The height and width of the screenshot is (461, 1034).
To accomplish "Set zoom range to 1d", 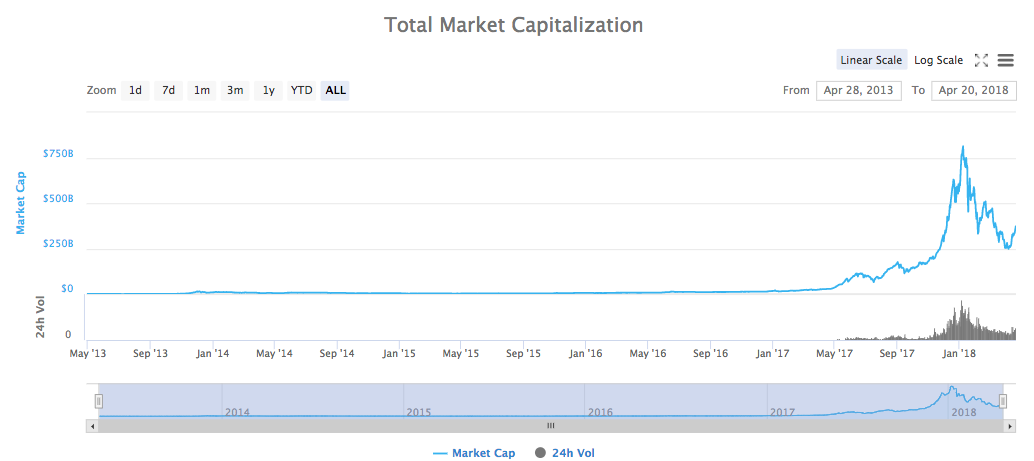I will pyautogui.click(x=135, y=91).
